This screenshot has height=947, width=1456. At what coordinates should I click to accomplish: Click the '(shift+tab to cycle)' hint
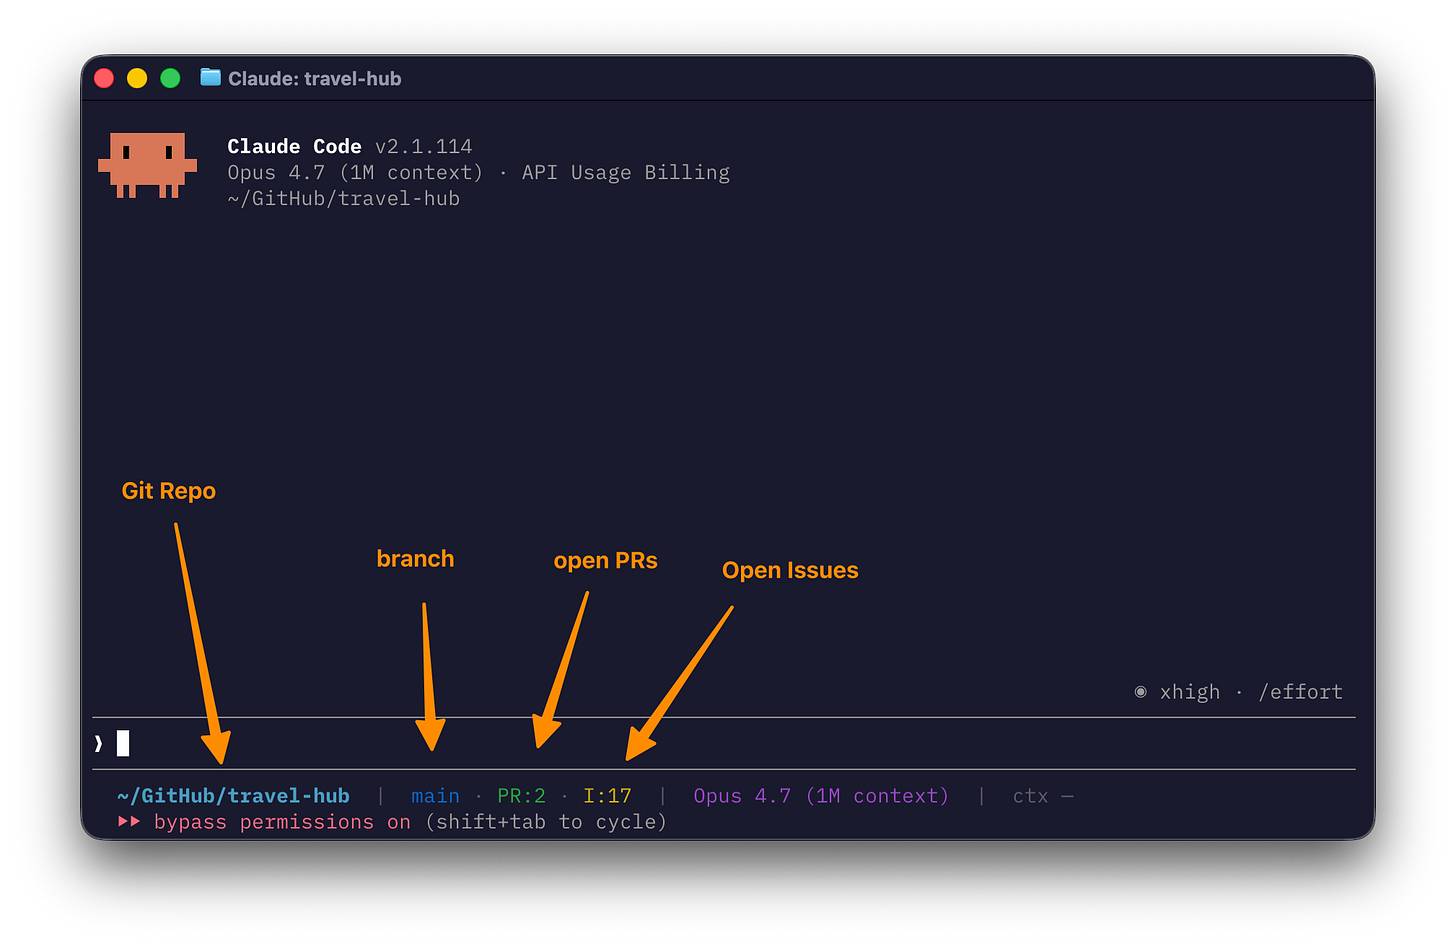546,822
